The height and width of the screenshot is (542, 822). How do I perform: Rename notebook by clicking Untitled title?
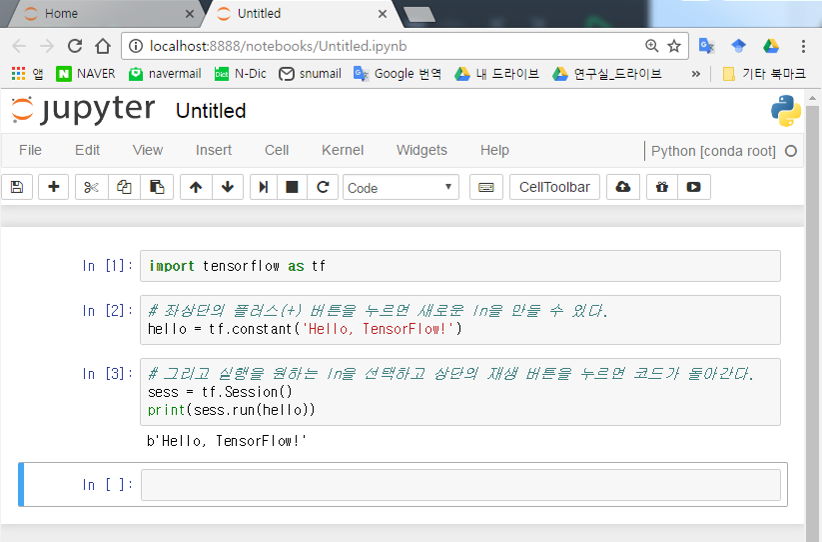pyautogui.click(x=211, y=111)
